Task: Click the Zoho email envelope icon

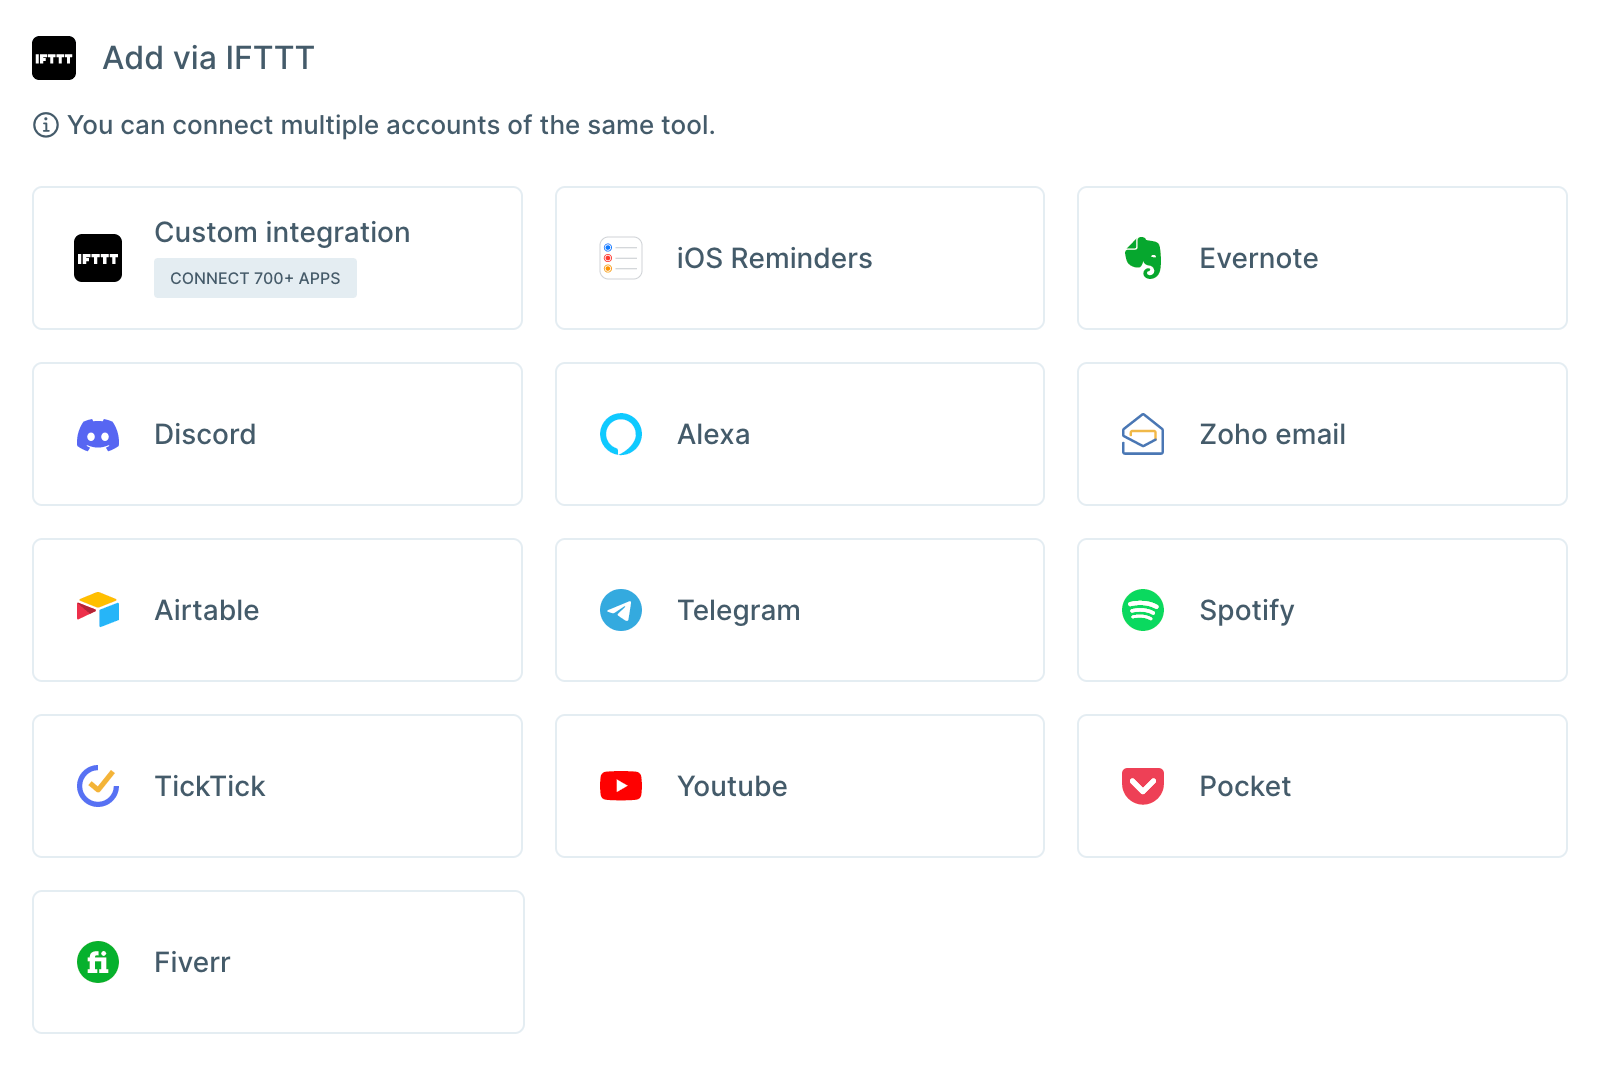Action: 1143,434
